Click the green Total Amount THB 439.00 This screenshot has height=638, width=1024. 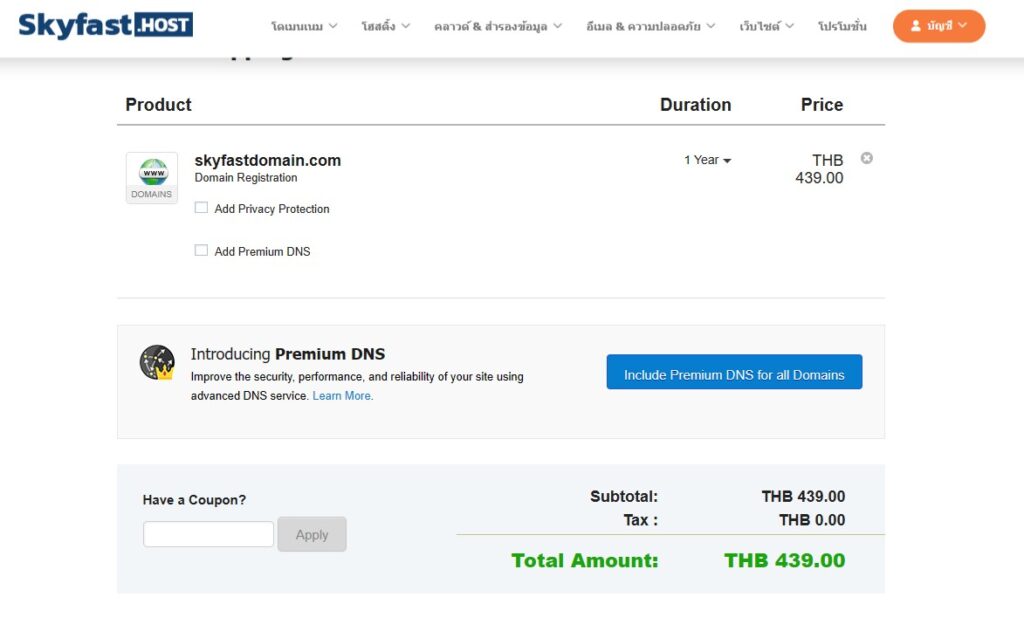coord(784,560)
